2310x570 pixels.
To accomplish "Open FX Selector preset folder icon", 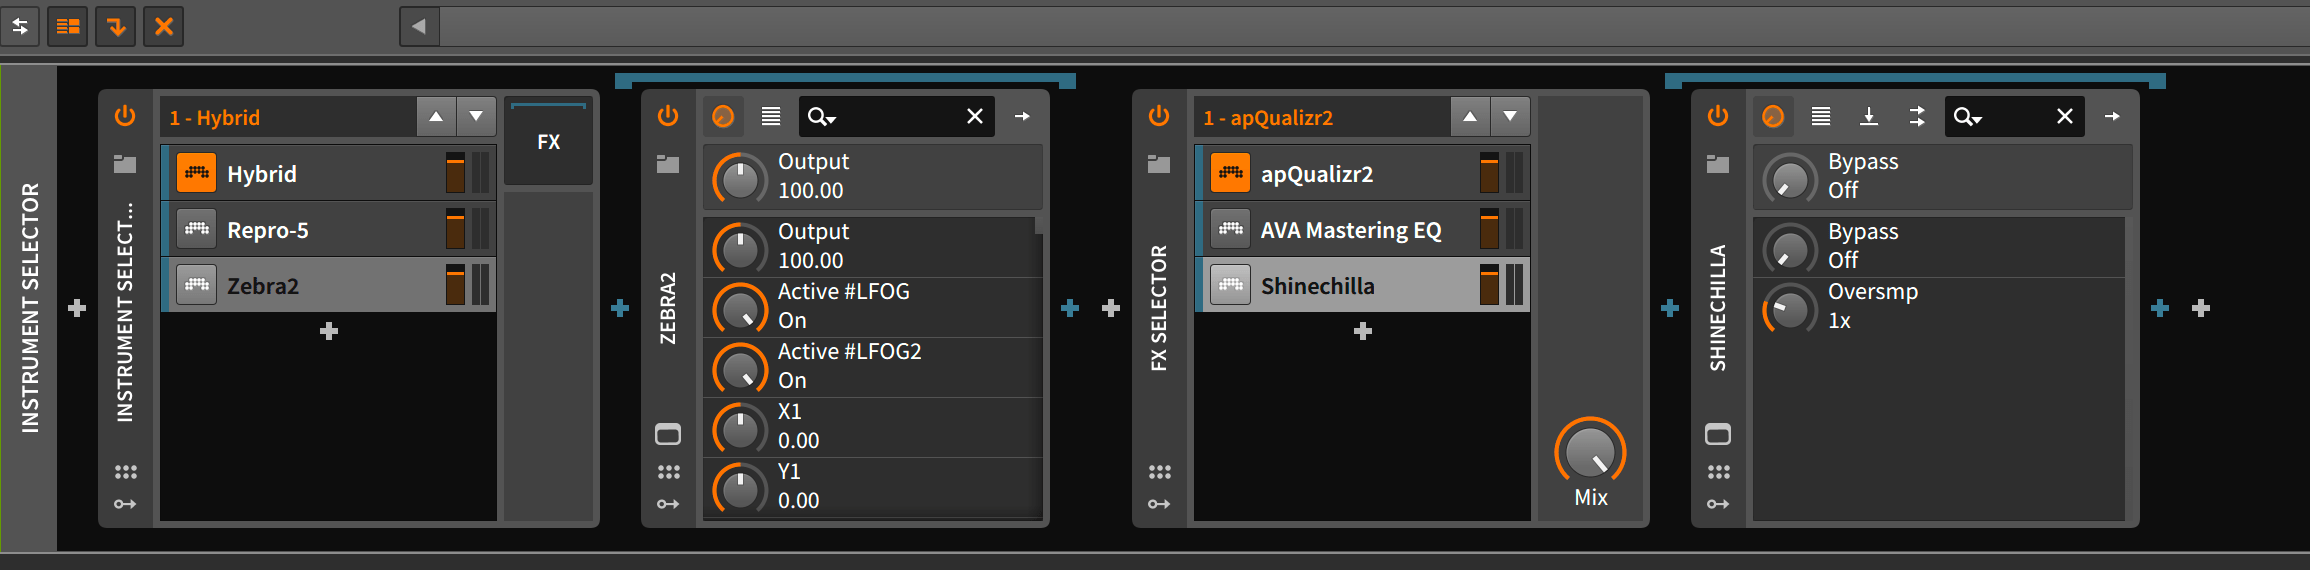I will (x=1159, y=164).
